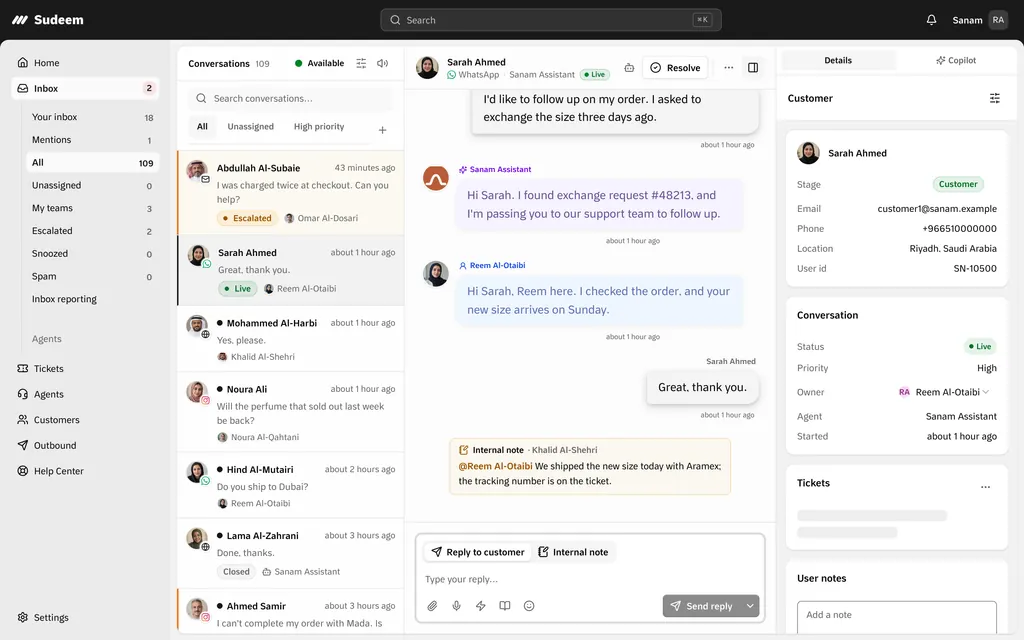Open the Tickets section three-dots menu
Screen dimensions: 1024x640
(985, 487)
